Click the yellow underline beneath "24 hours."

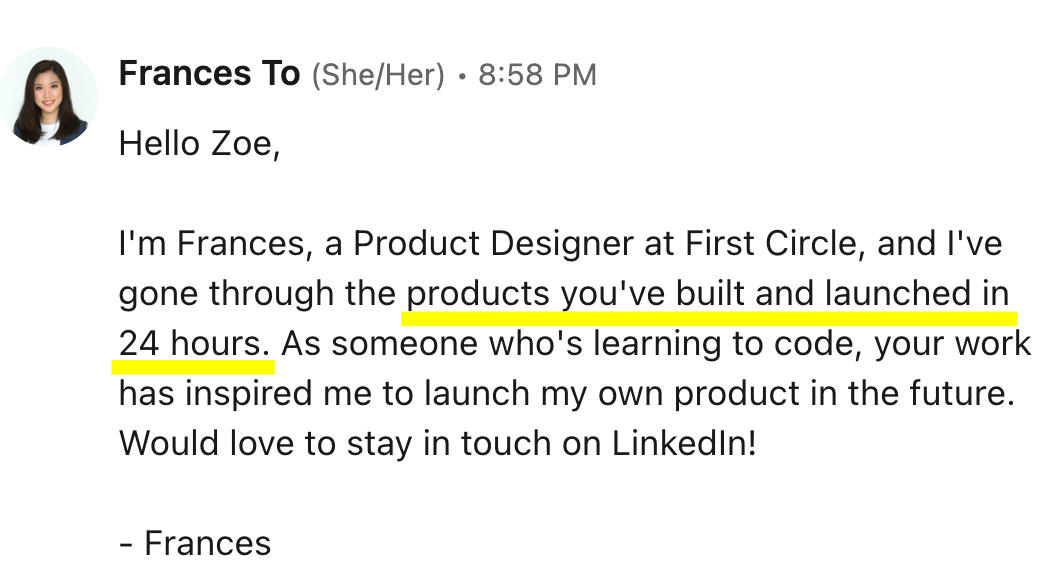click(x=192, y=366)
